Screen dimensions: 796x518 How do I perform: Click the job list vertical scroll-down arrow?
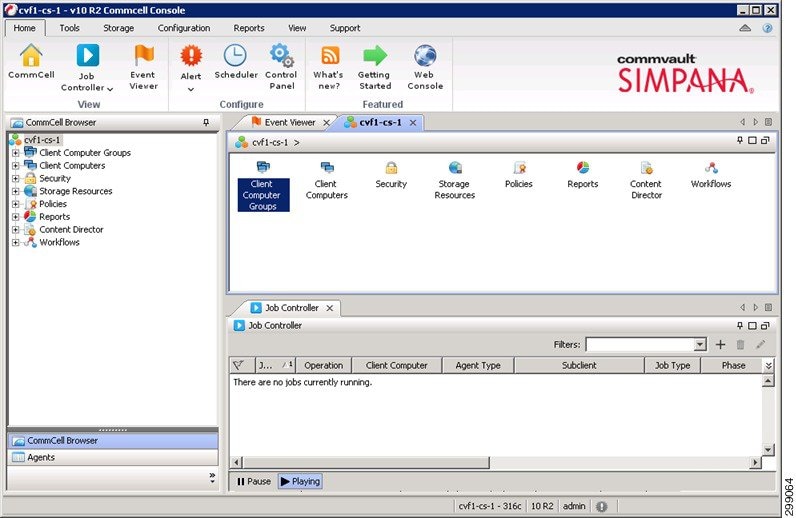click(x=769, y=450)
